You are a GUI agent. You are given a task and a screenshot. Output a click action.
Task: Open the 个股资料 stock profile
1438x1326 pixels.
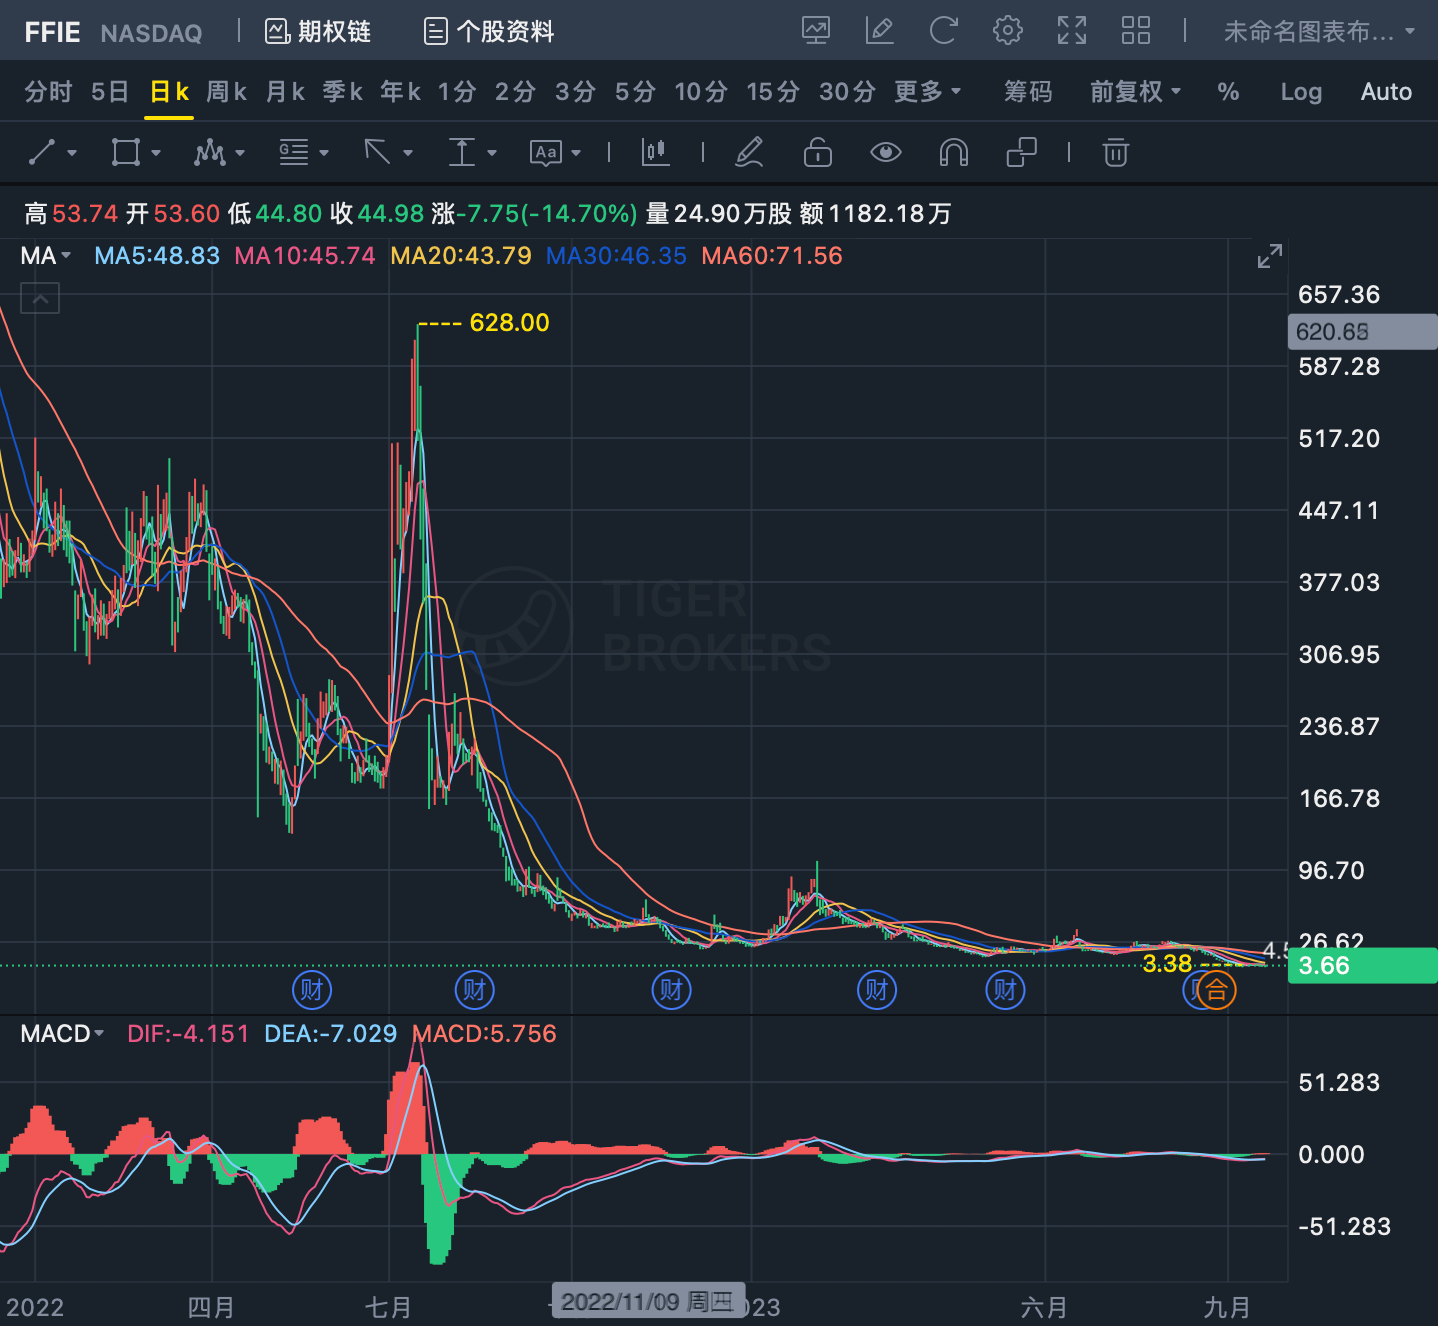489,32
